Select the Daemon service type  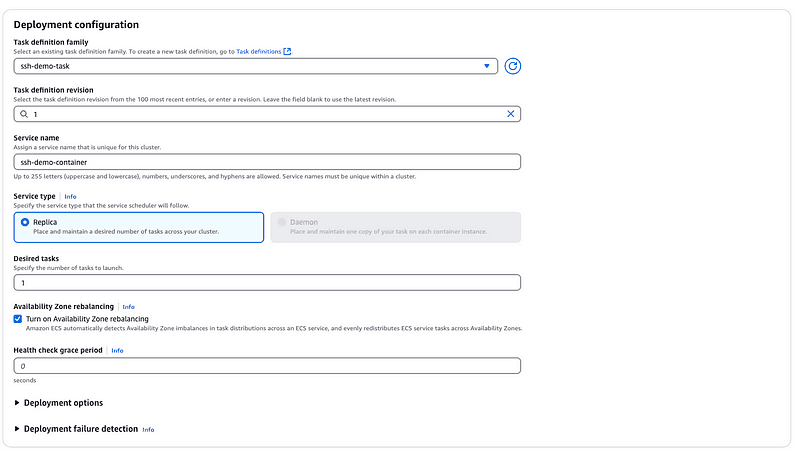[396, 228]
